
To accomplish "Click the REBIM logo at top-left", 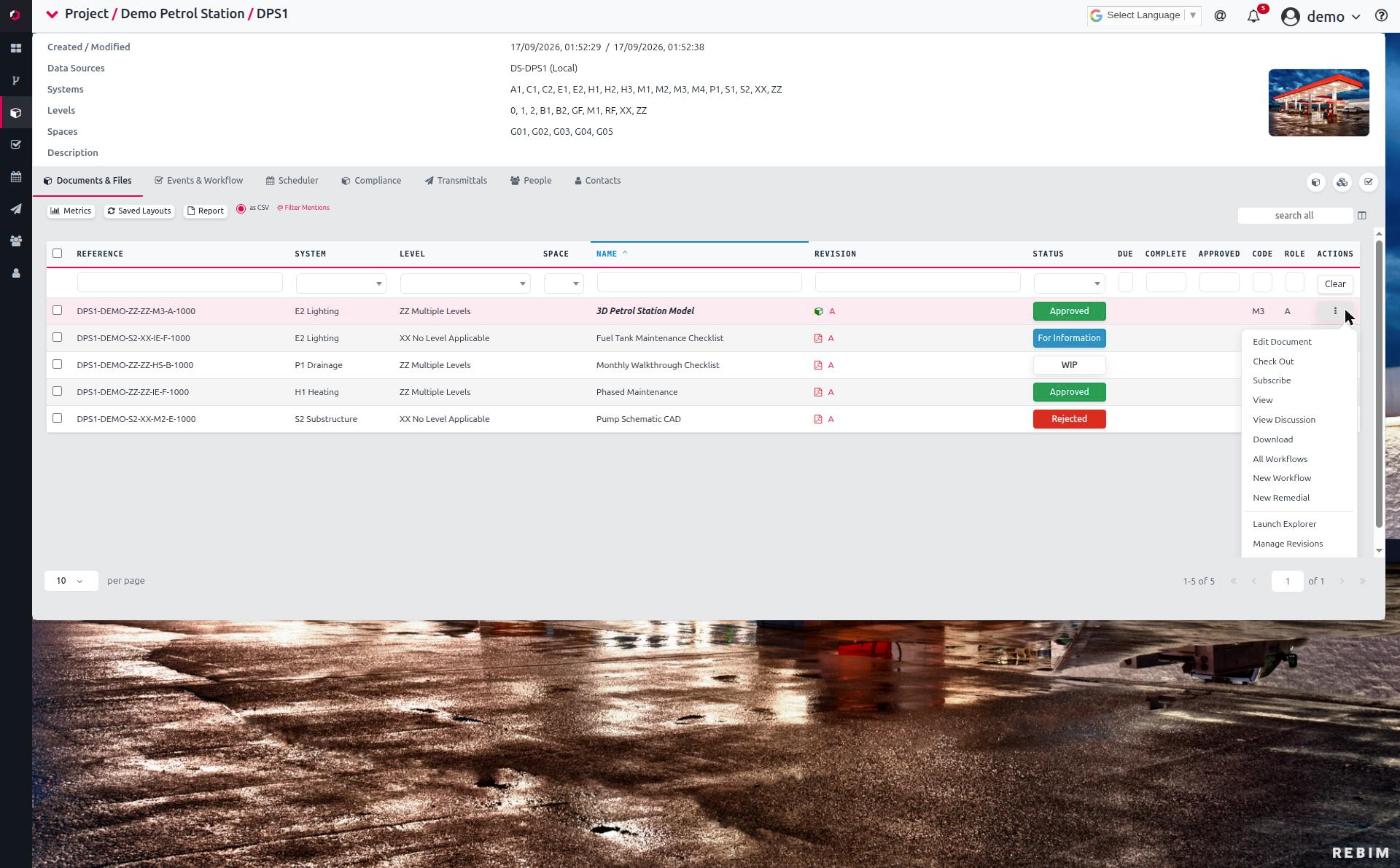I will coord(15,15).
